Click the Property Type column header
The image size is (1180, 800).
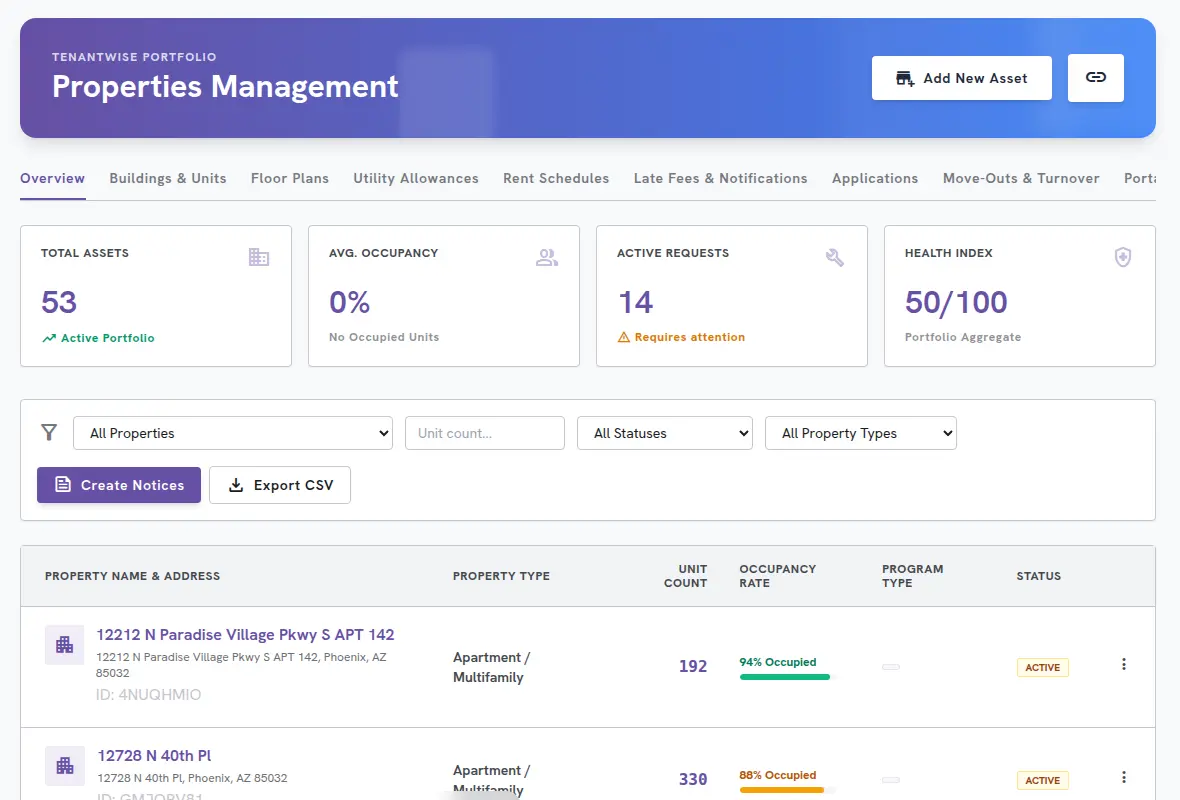tap(501, 576)
